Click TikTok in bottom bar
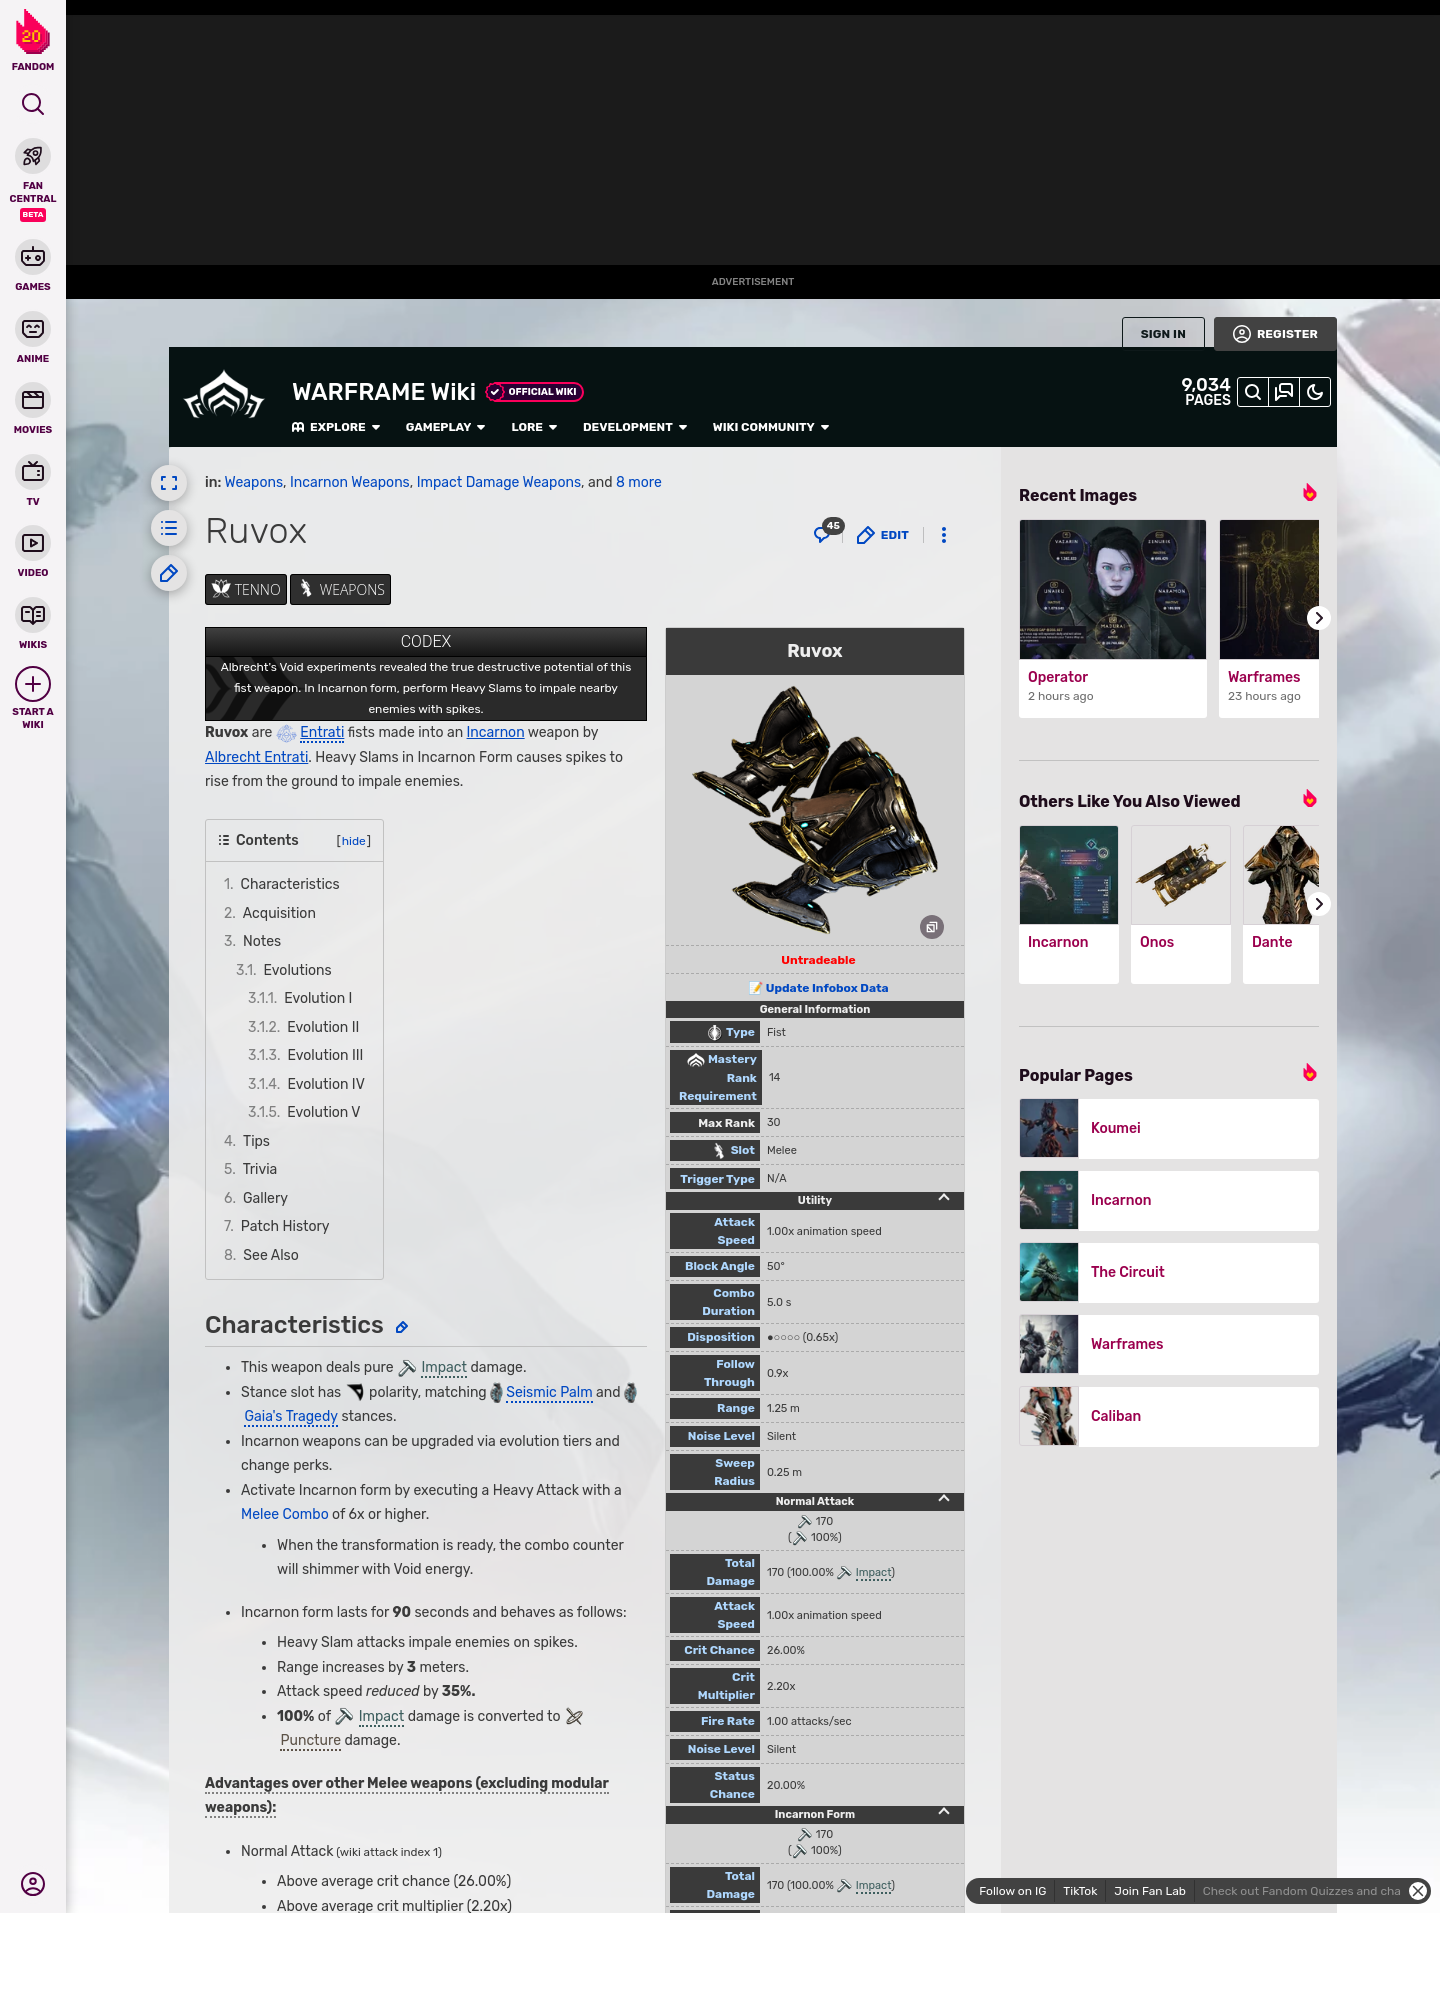The width and height of the screenshot is (1440, 2000). click(x=1080, y=1891)
